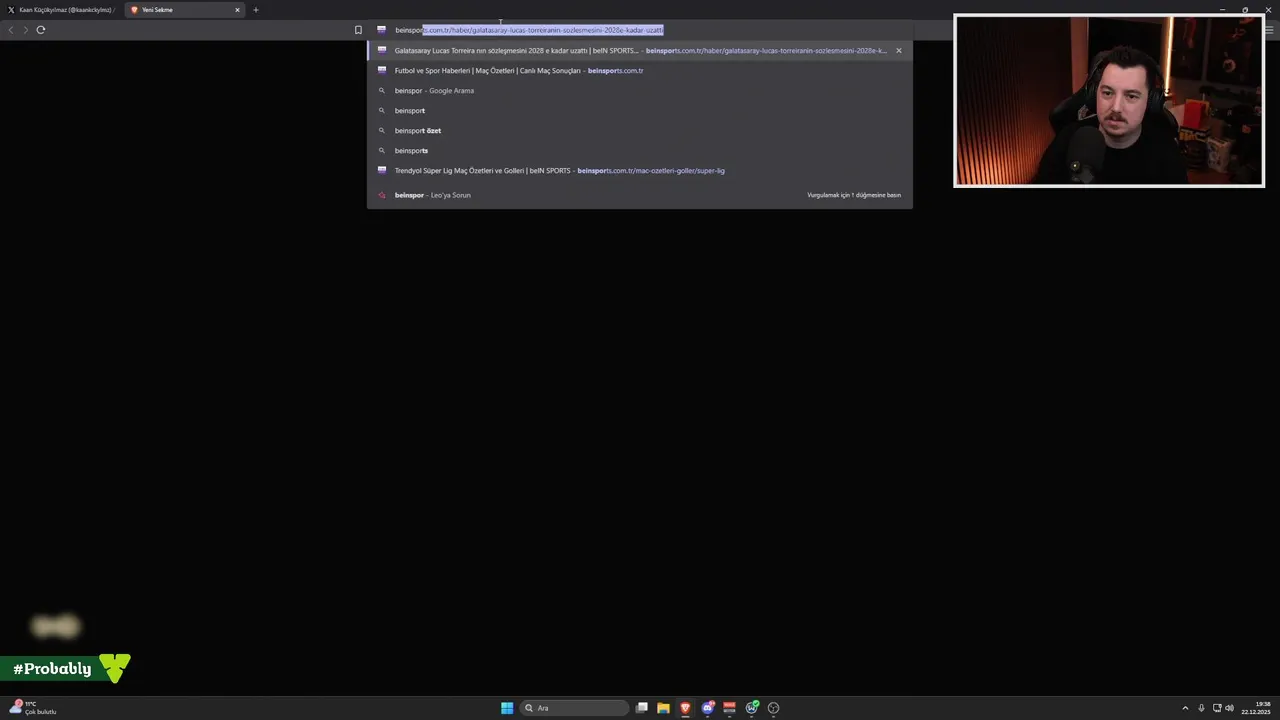Image resolution: width=1280 pixels, height=720 pixels.
Task: Click the microphone tray icon
Action: point(1201,708)
